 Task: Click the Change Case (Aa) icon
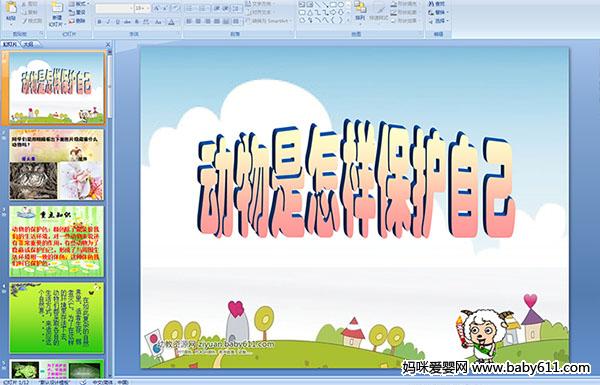point(158,22)
